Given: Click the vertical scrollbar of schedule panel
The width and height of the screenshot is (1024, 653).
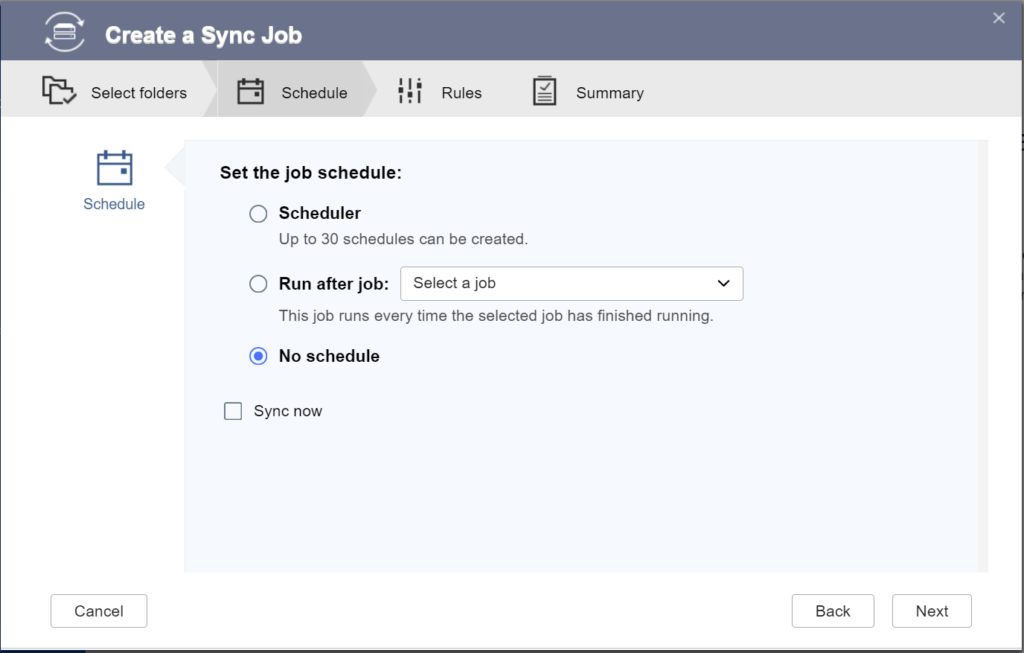Looking at the screenshot, I should coord(982,355).
